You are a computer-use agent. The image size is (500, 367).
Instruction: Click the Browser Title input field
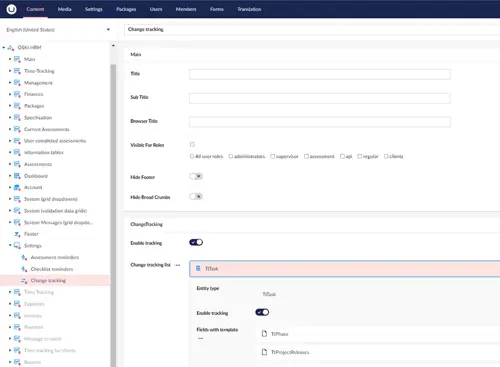[320, 122]
